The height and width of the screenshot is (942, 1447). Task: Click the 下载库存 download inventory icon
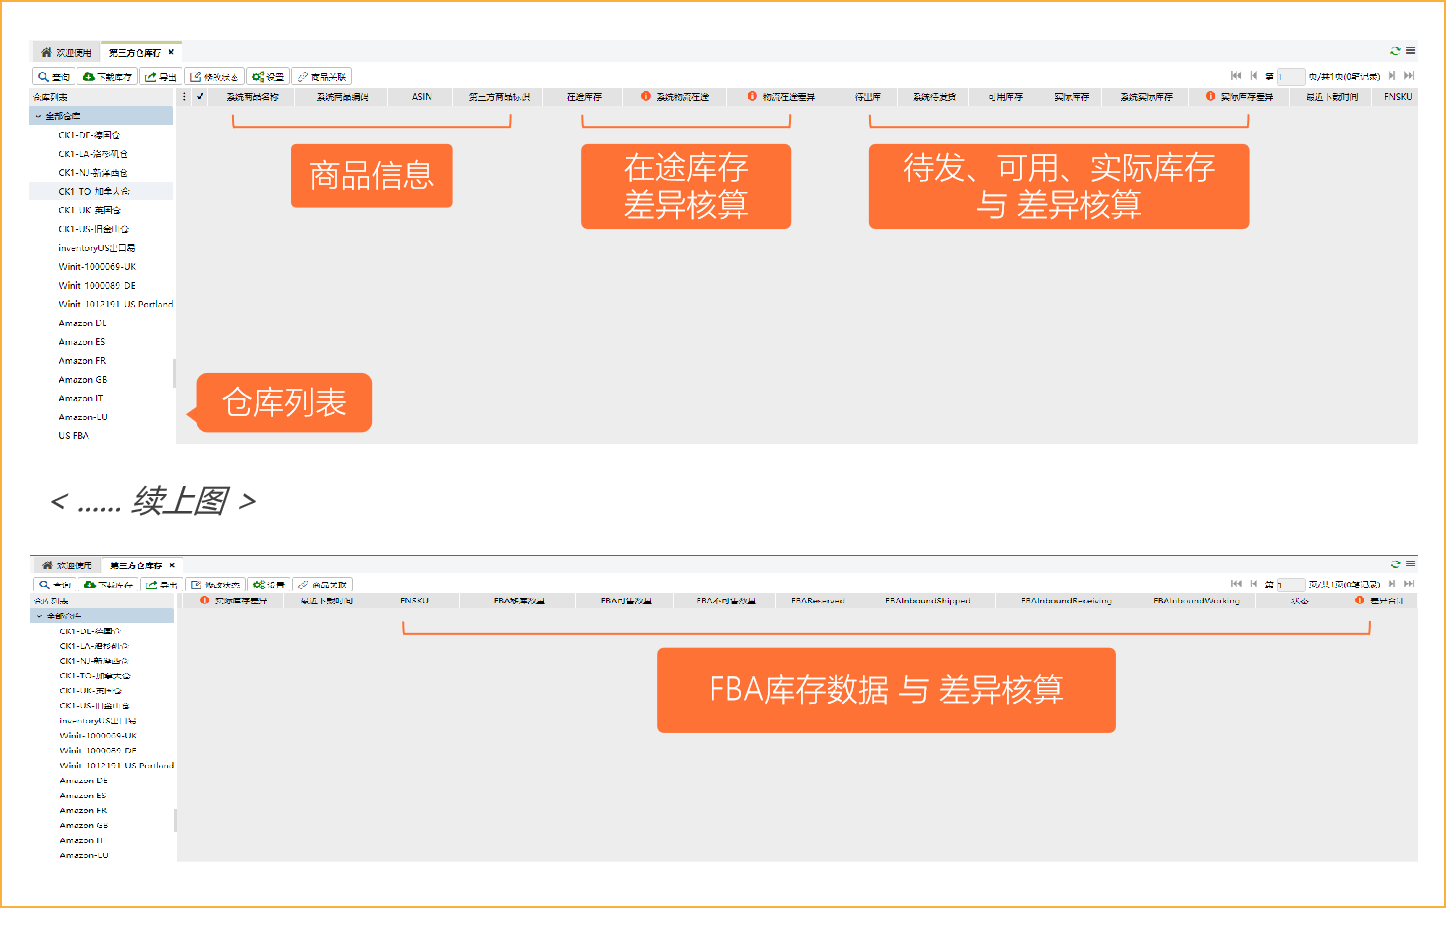pyautogui.click(x=88, y=76)
